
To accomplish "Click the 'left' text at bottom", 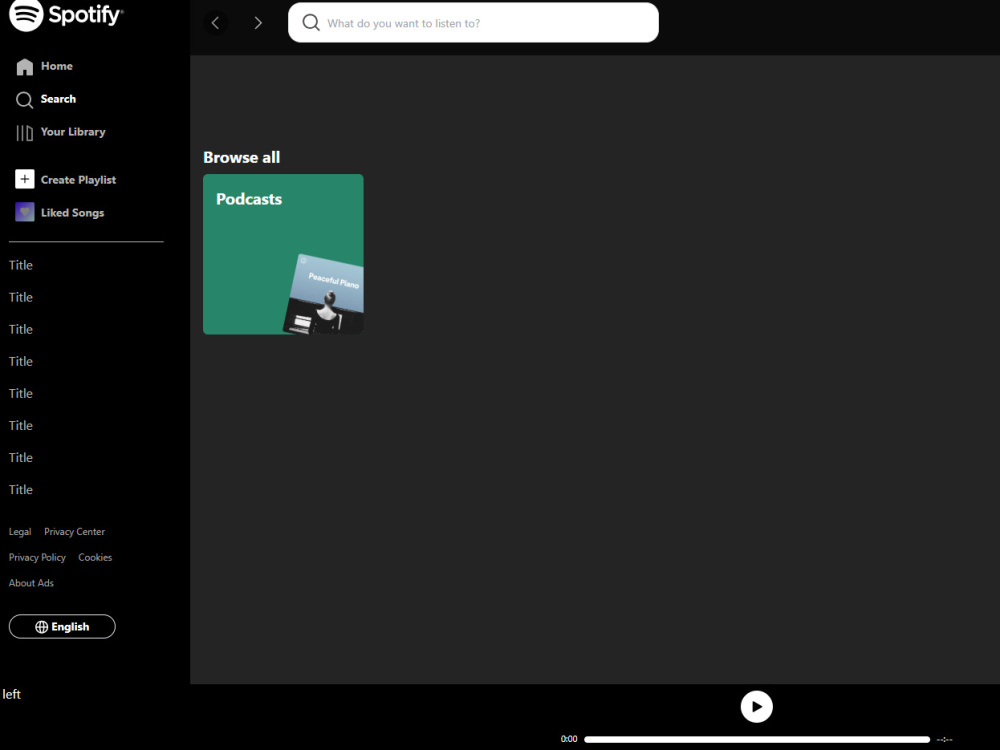I will pos(11,694).
